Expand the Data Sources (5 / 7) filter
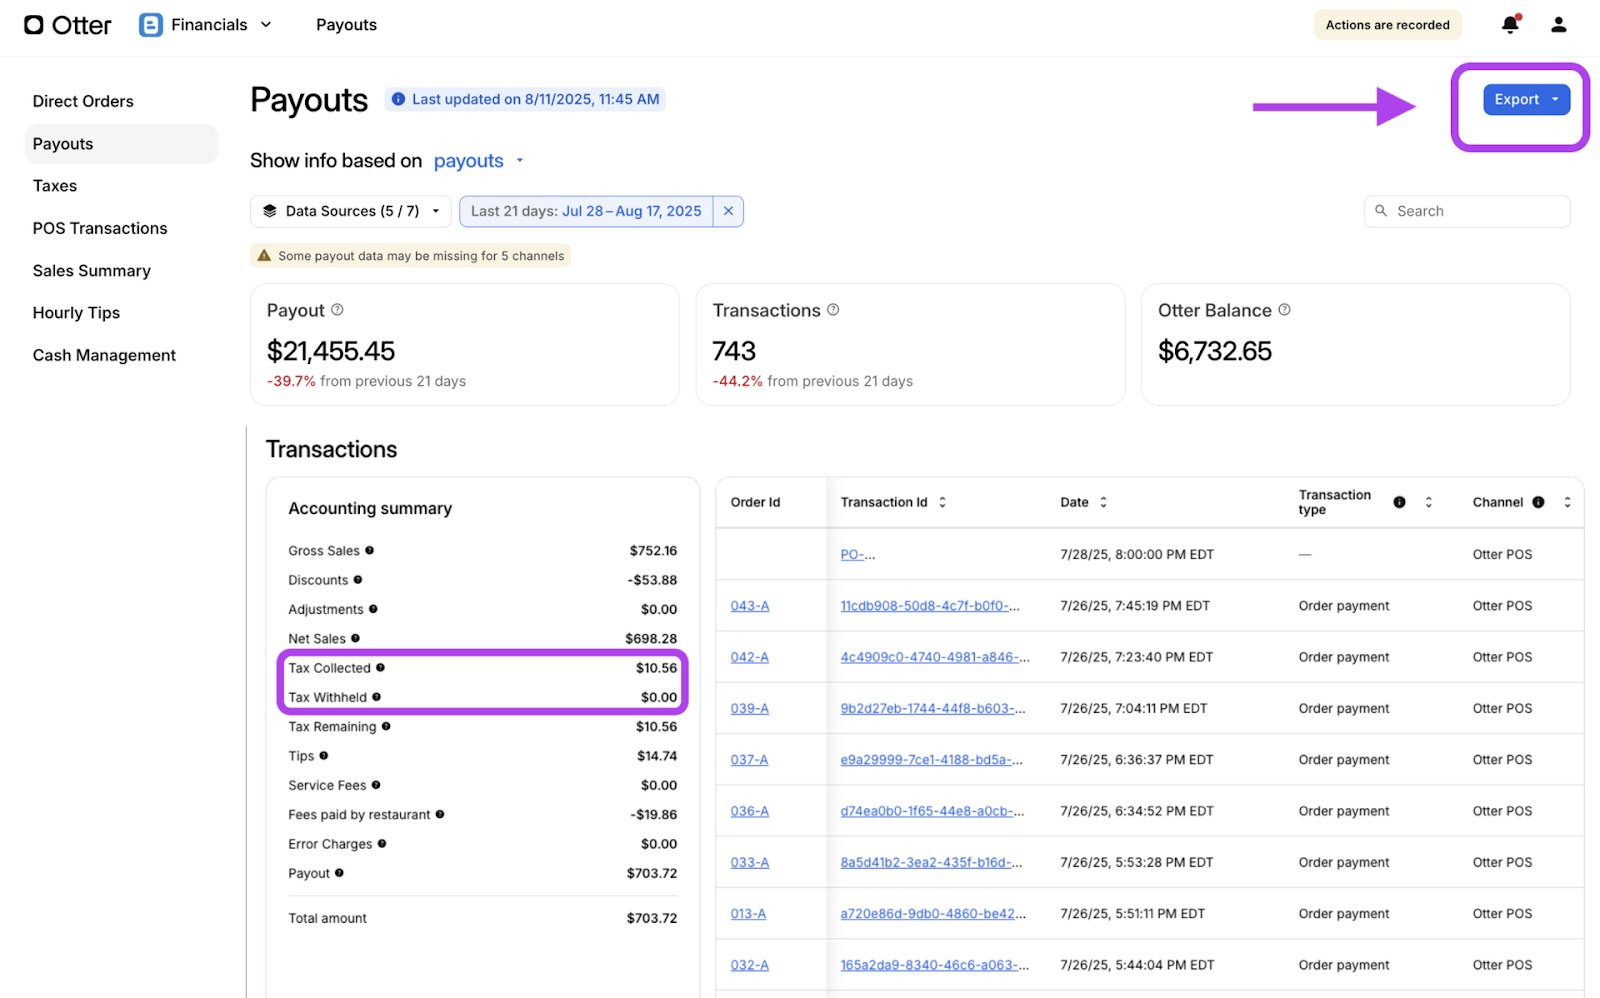This screenshot has width=1600, height=998. point(350,211)
